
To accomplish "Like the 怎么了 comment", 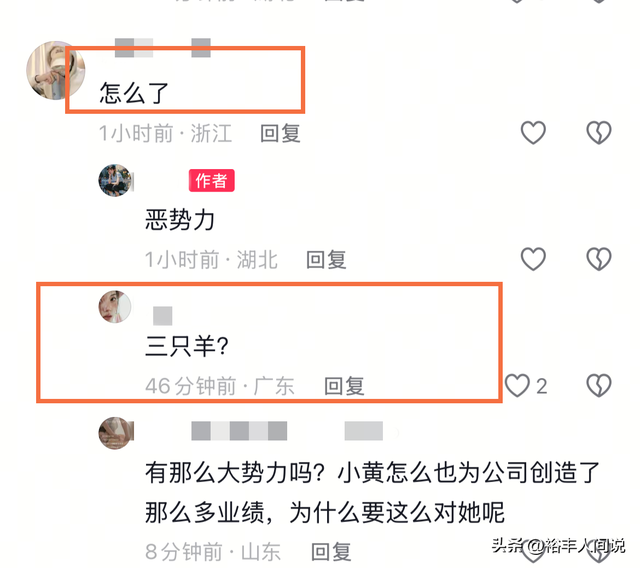I will 533,133.
